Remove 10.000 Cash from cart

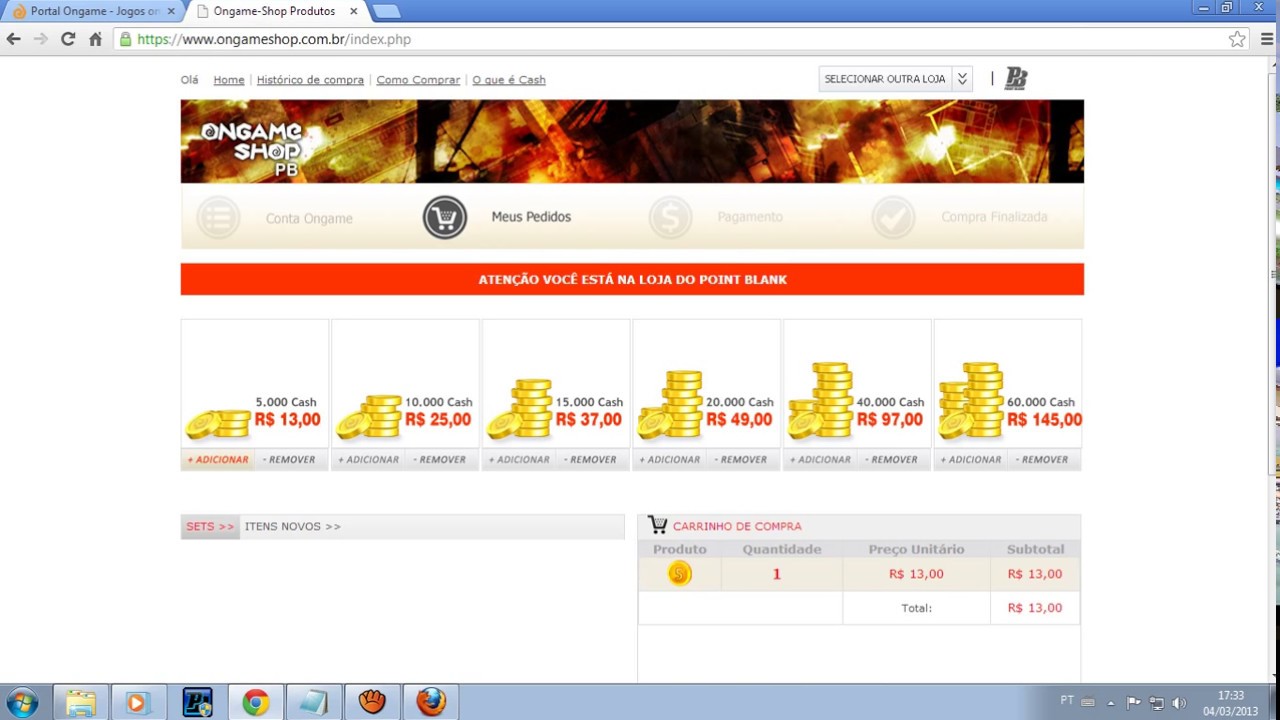click(x=442, y=460)
